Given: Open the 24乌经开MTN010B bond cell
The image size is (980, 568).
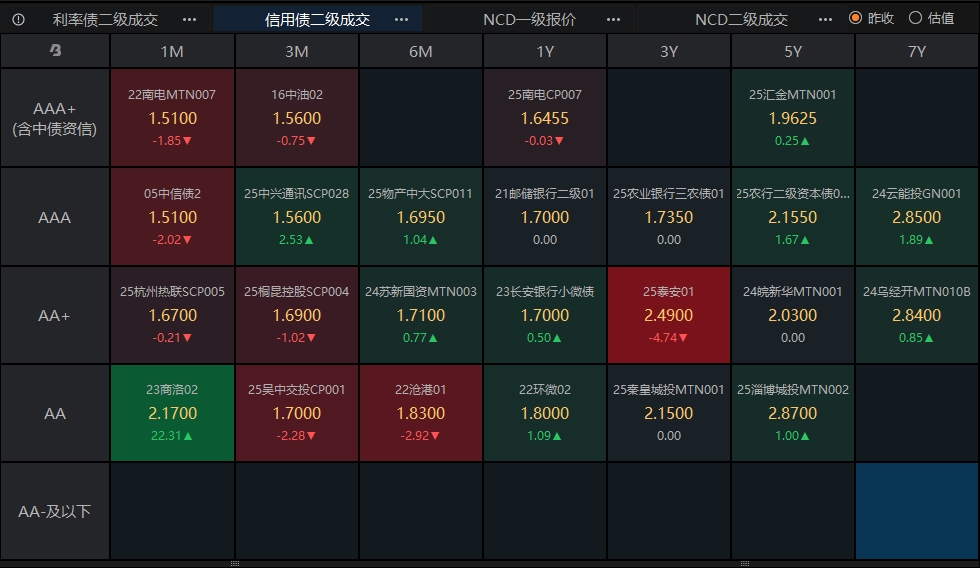Looking at the screenshot, I should [917, 315].
